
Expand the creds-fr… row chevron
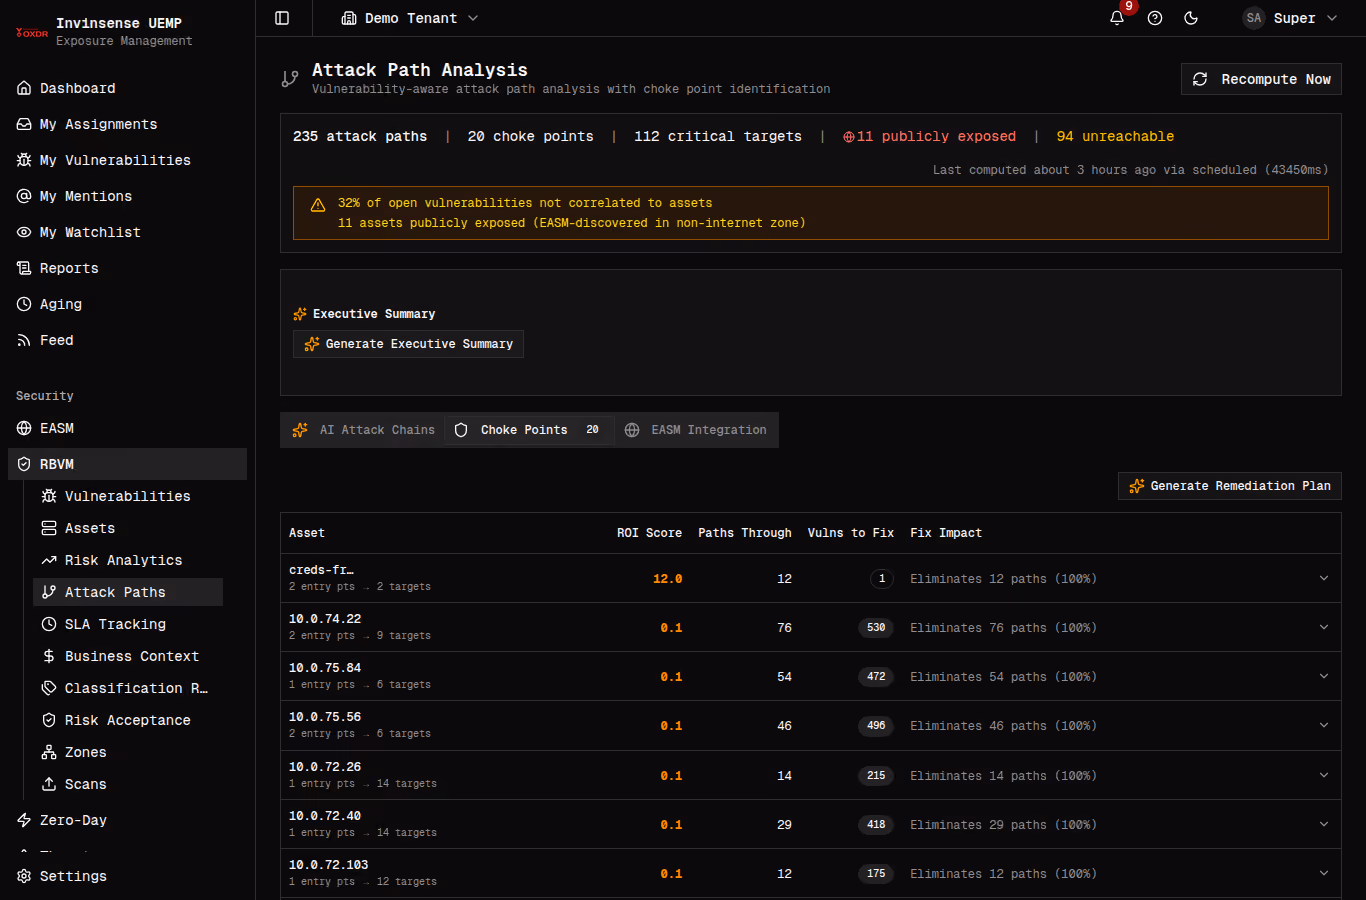click(x=1324, y=578)
